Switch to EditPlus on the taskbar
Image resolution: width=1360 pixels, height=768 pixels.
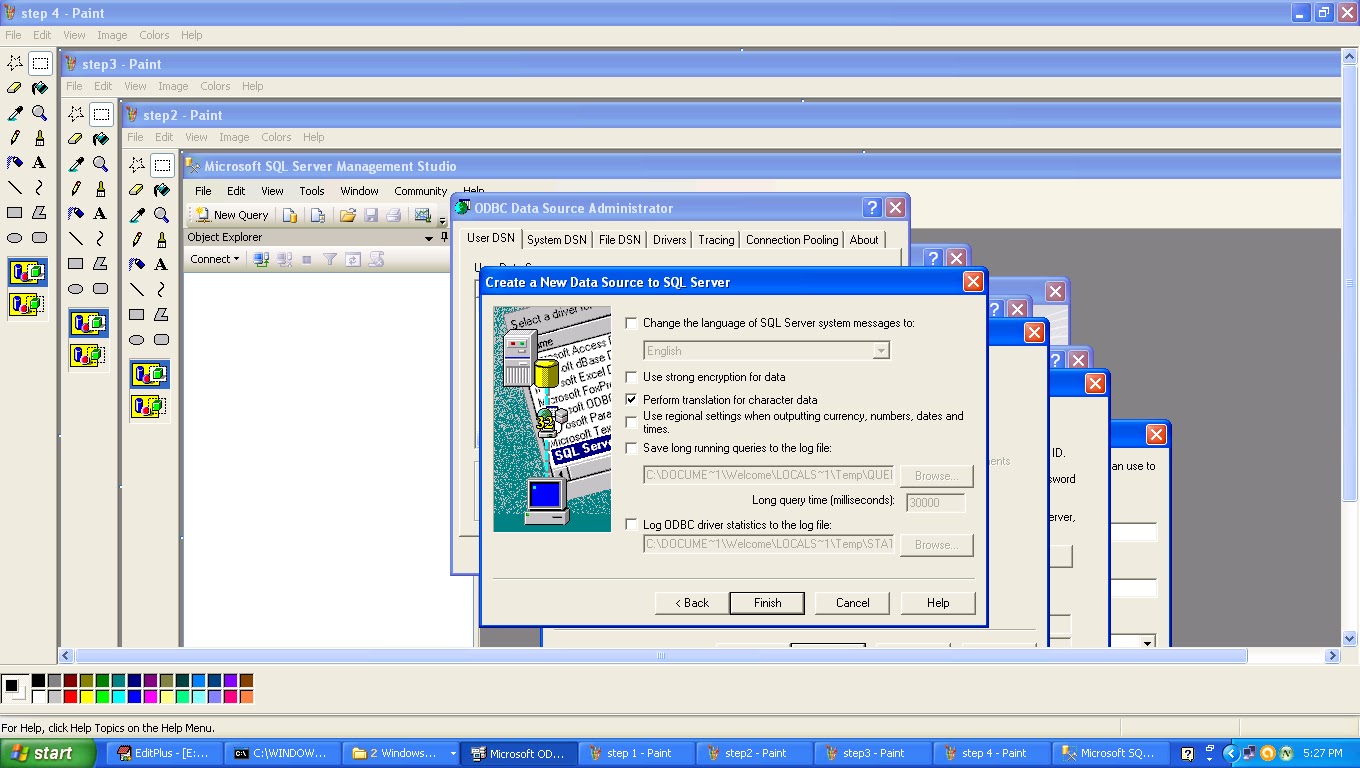pos(164,753)
